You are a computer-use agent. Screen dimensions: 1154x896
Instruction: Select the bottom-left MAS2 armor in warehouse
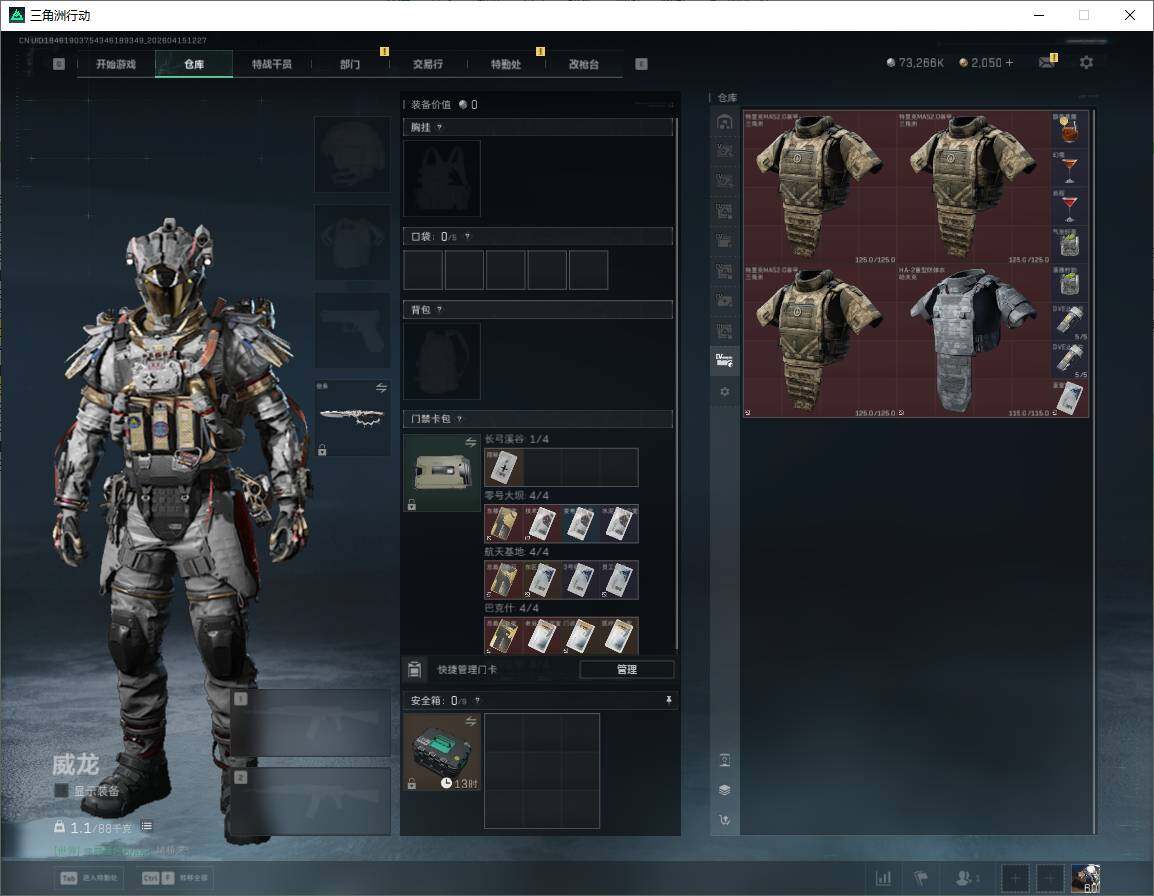point(820,341)
